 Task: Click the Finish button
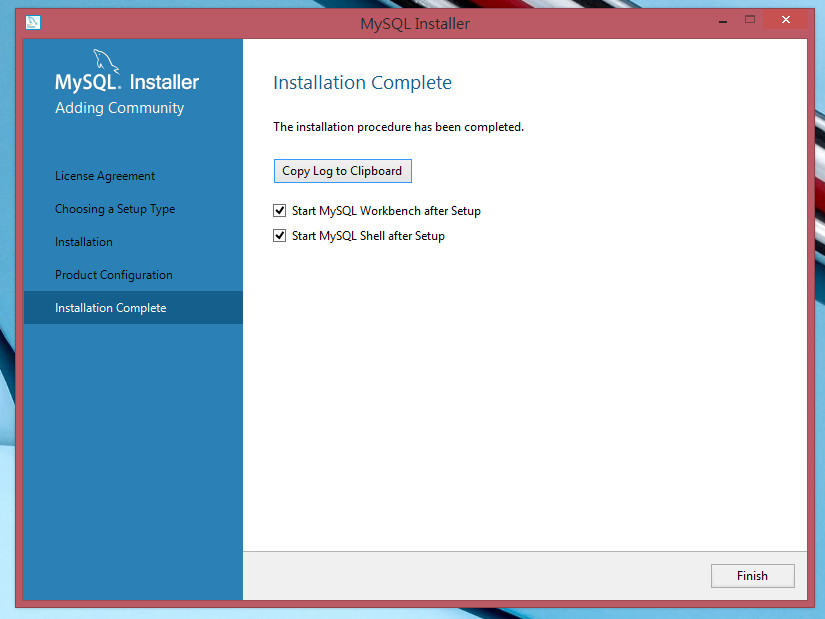click(752, 576)
